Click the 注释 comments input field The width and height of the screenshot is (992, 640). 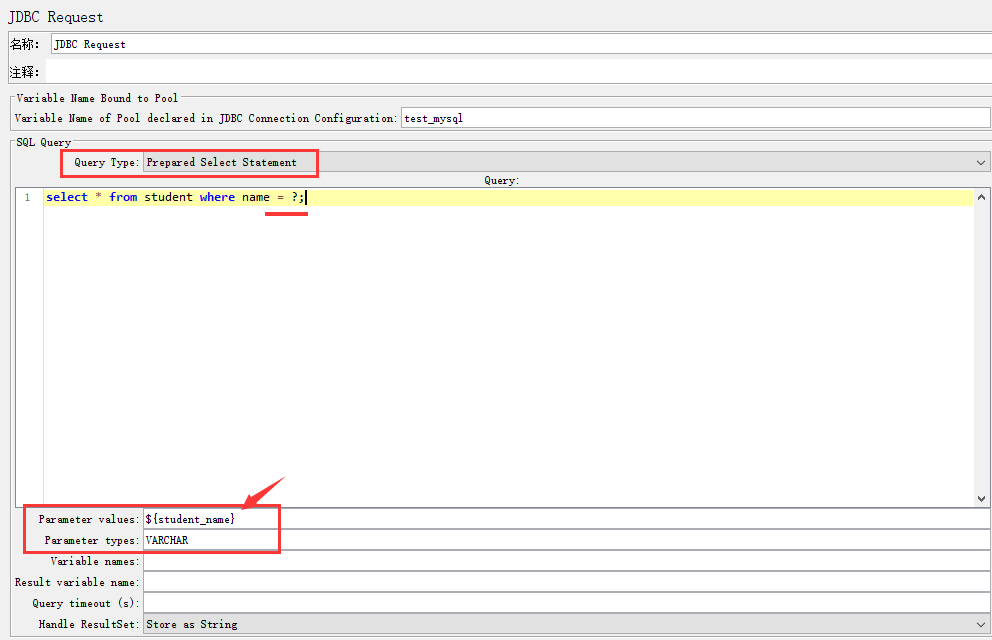520,72
